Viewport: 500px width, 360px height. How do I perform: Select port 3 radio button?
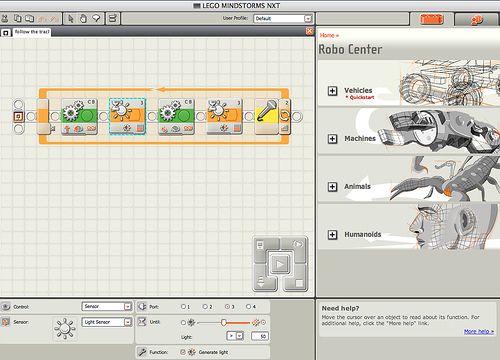click(x=227, y=306)
